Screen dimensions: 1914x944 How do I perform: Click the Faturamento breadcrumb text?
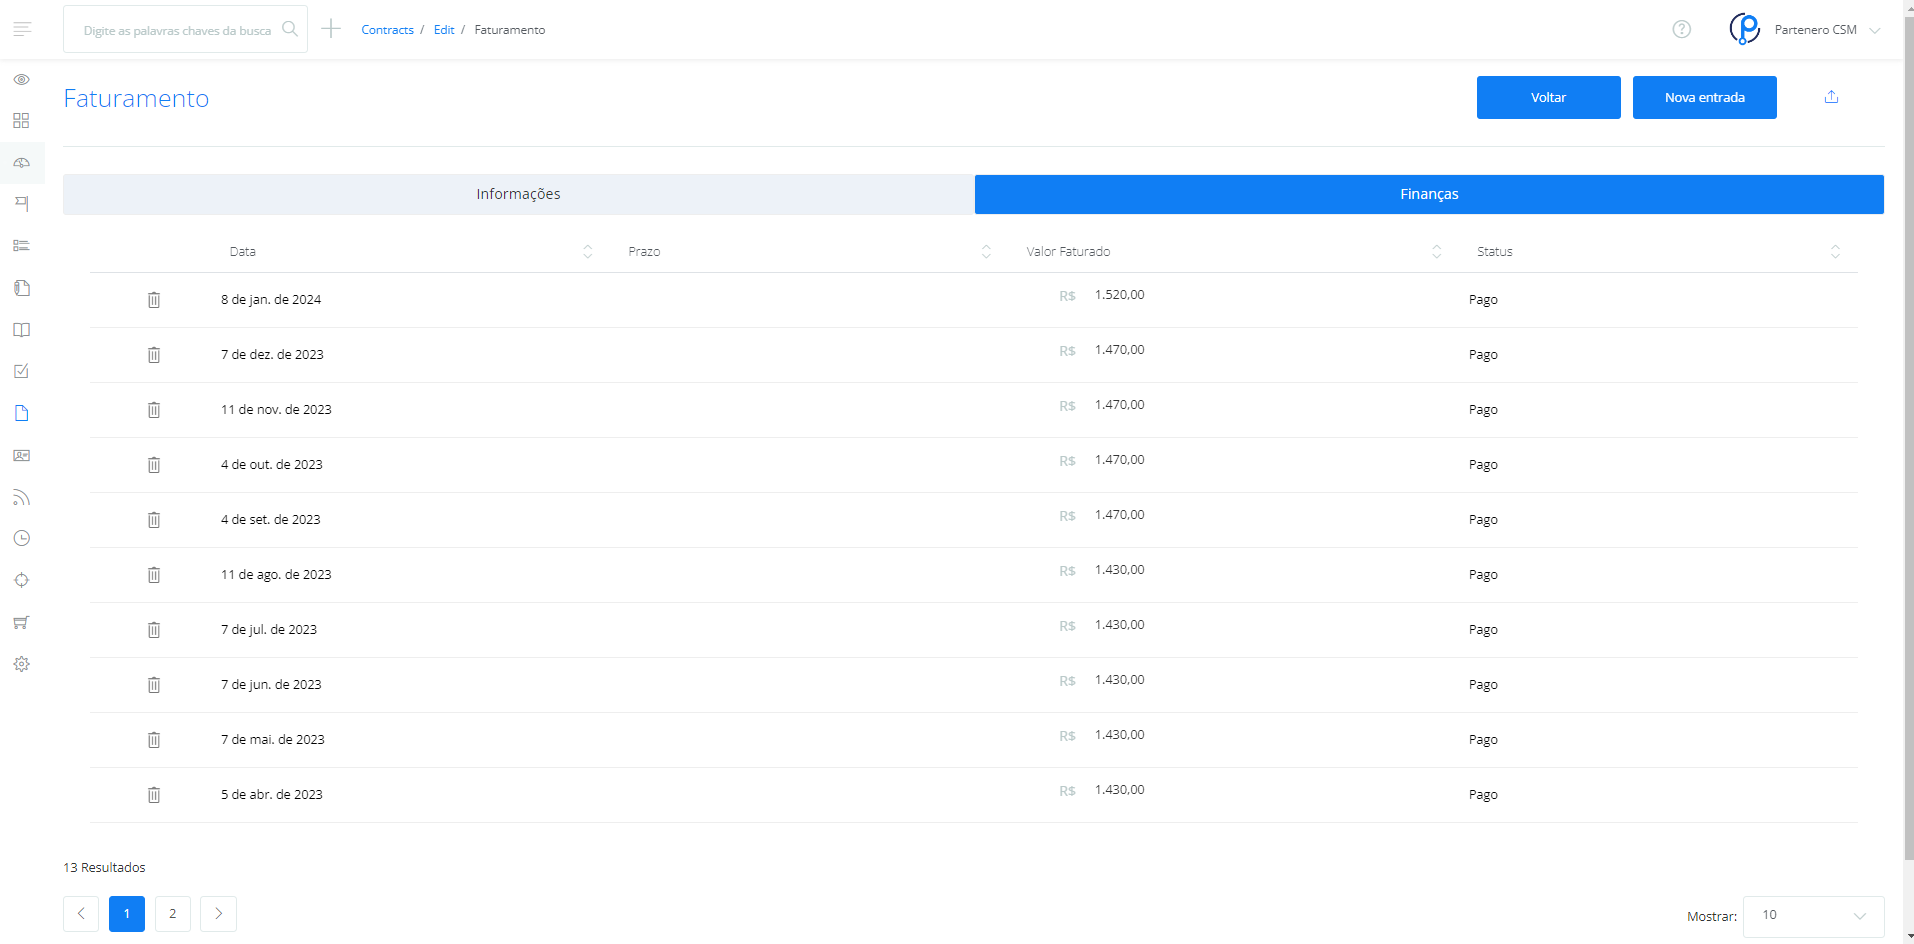tap(510, 30)
